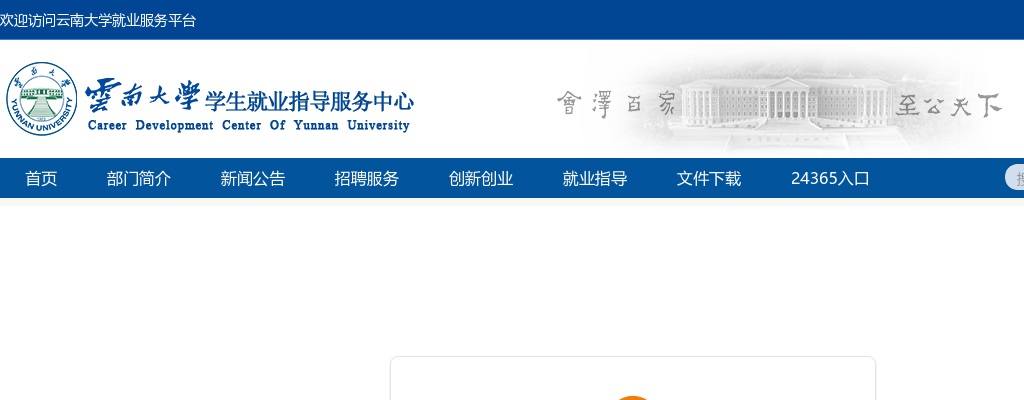Expand the 就业指导 navigation menu
1024x400 pixels.
595,179
